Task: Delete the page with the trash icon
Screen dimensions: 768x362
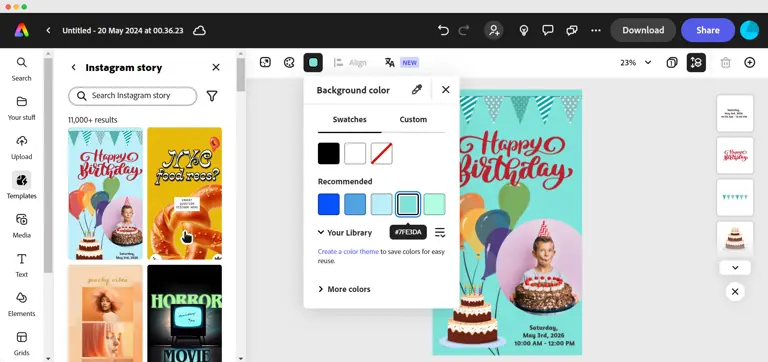Action: 725,62
